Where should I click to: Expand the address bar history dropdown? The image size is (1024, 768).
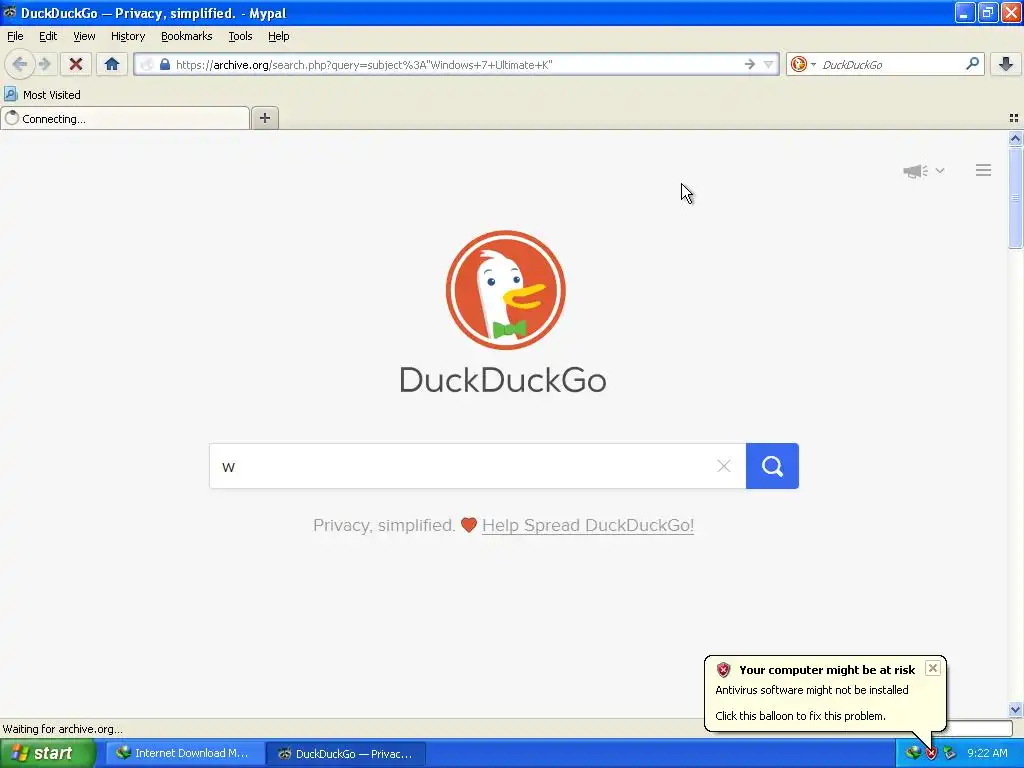768,64
